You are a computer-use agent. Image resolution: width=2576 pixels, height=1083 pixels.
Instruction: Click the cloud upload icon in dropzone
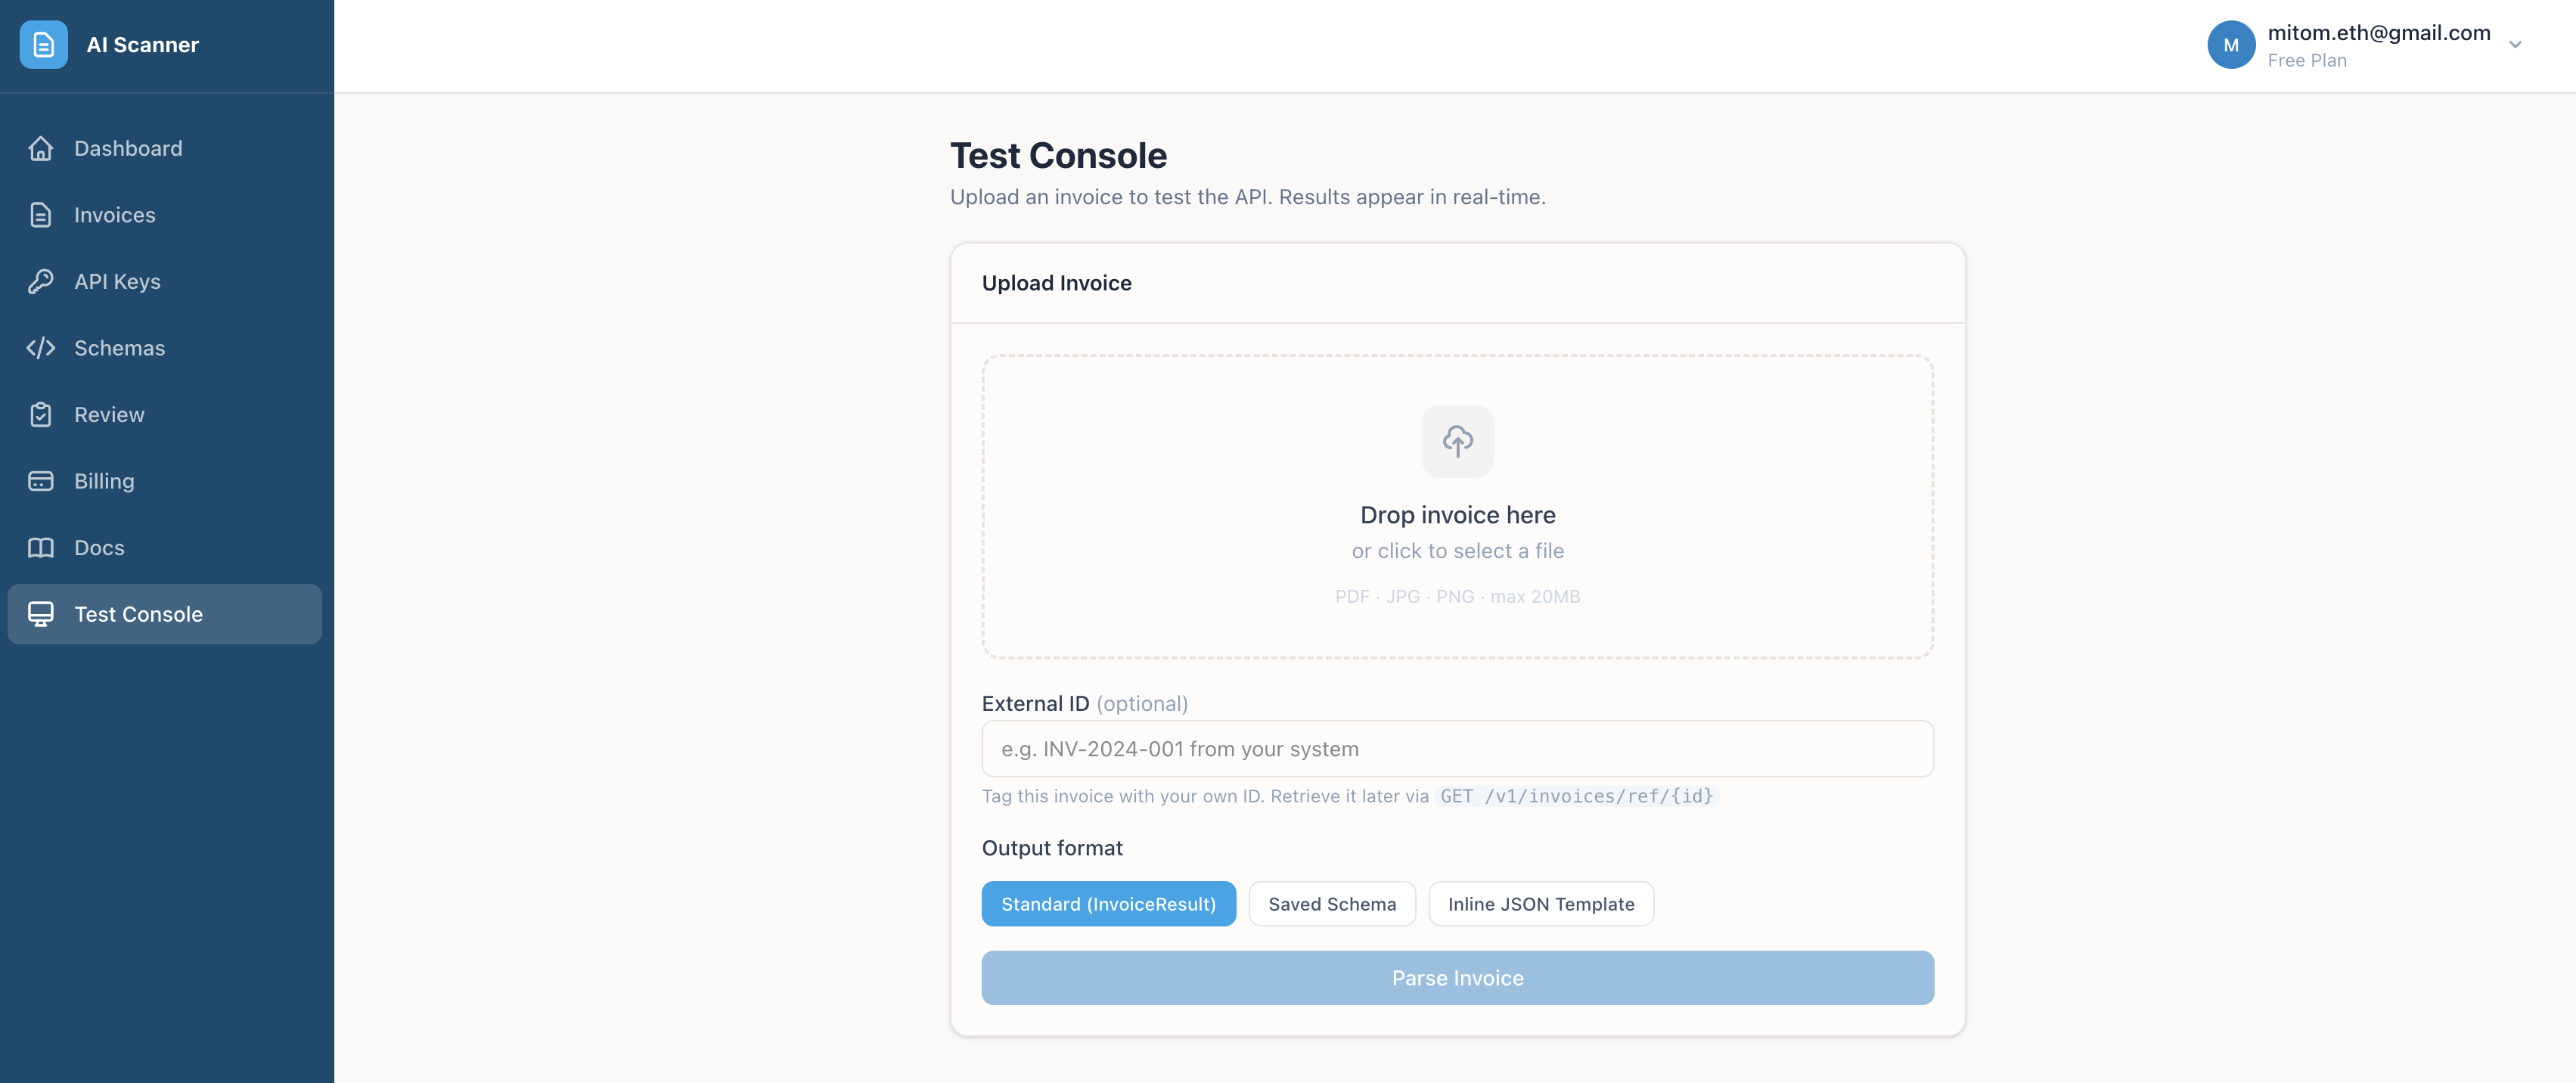[1457, 440]
